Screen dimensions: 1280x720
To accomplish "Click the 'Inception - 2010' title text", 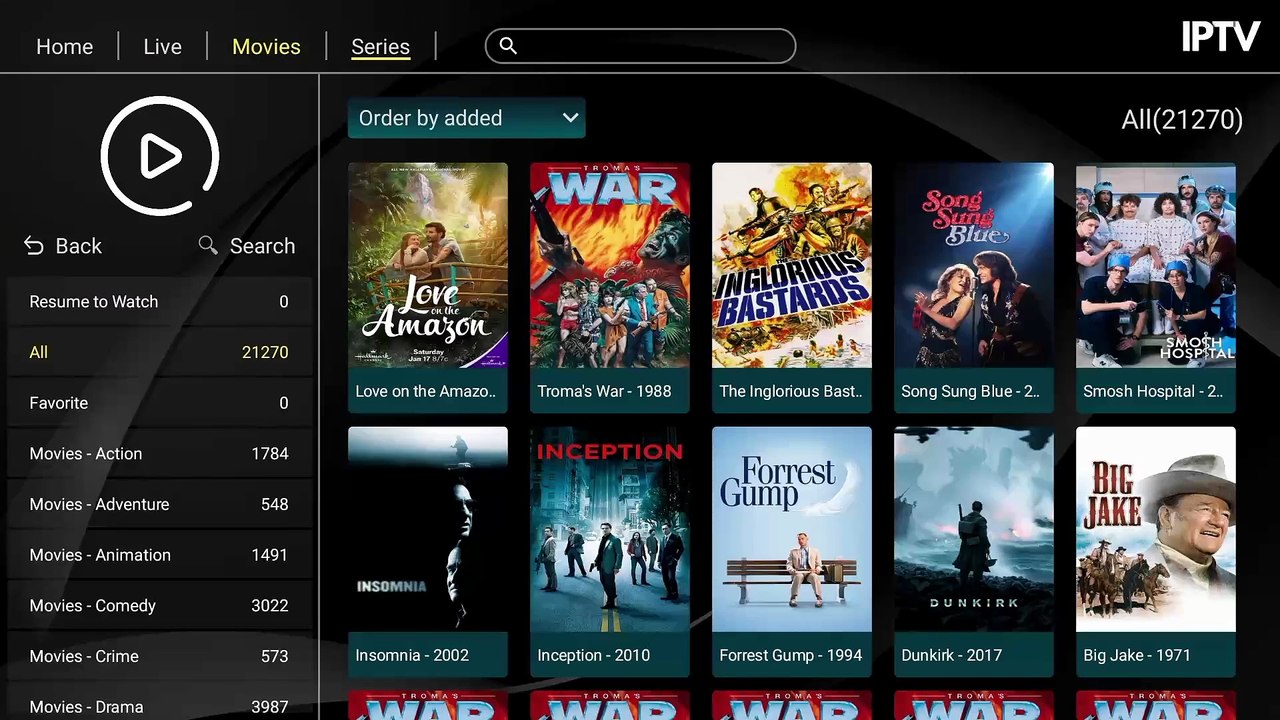I will tap(594, 655).
